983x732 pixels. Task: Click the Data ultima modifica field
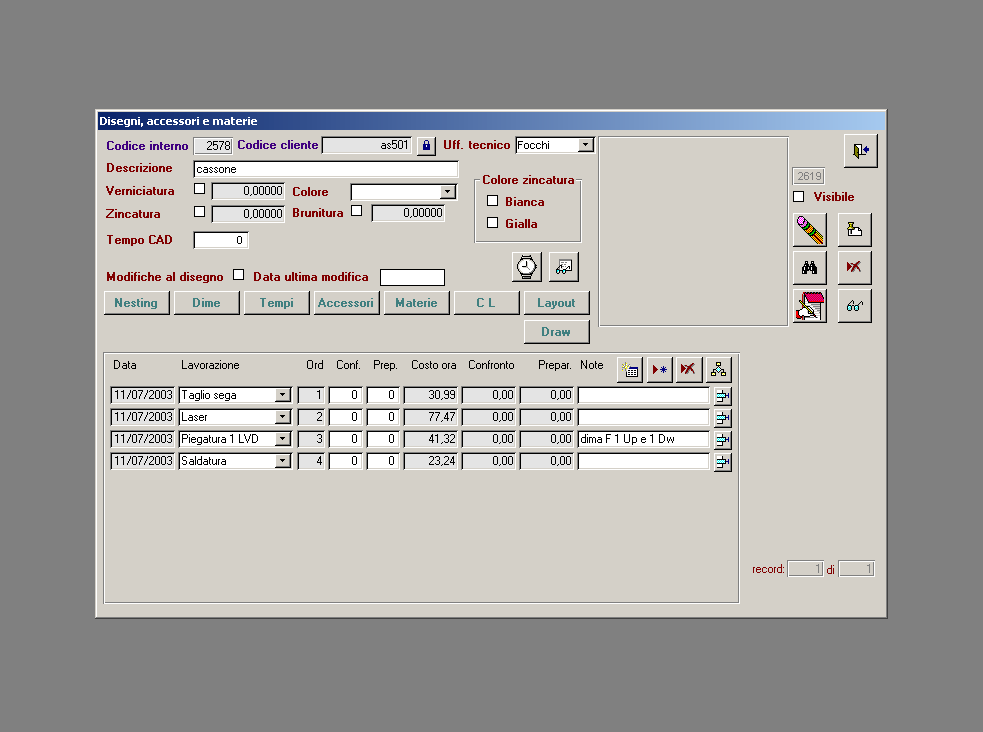click(x=413, y=277)
